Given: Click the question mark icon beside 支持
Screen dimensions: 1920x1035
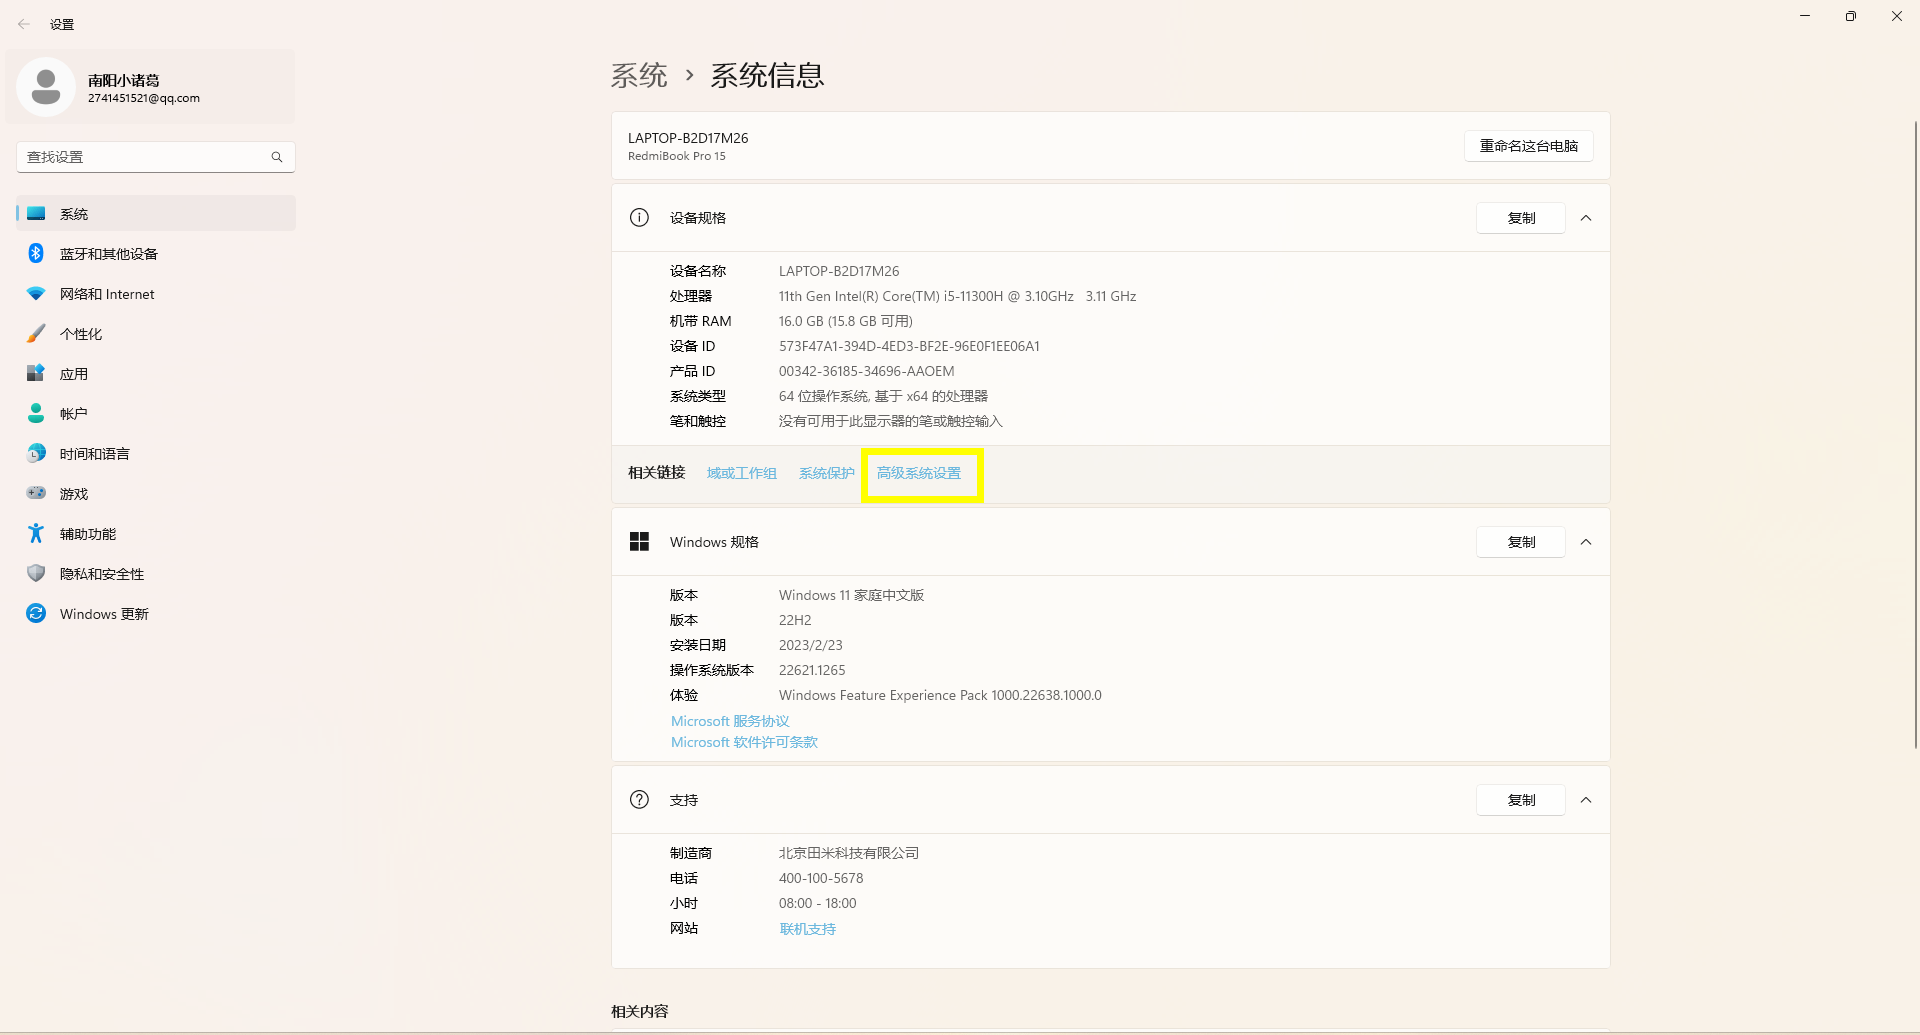Looking at the screenshot, I should (639, 800).
